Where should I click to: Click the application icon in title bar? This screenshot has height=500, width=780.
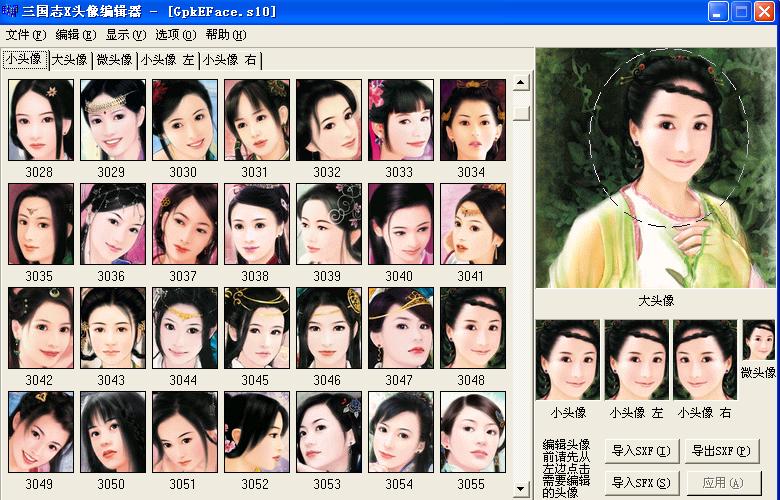point(10,11)
